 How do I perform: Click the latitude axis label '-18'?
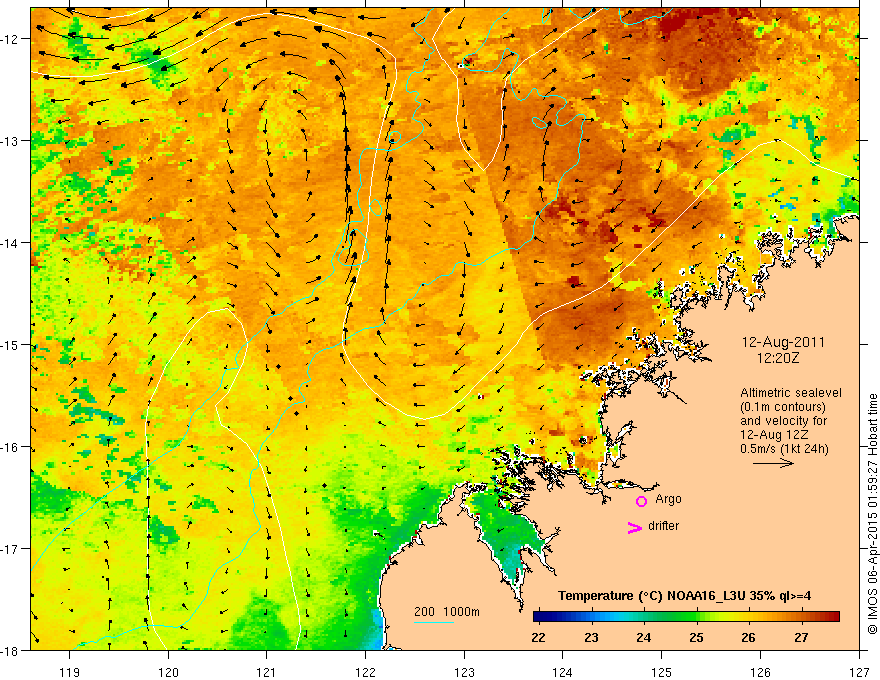pyautogui.click(x=10, y=650)
